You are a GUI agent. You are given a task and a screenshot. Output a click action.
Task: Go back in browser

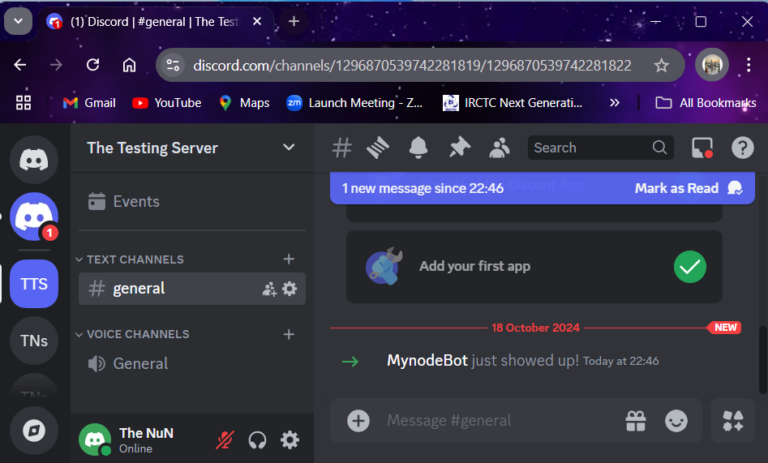pyautogui.click(x=20, y=65)
